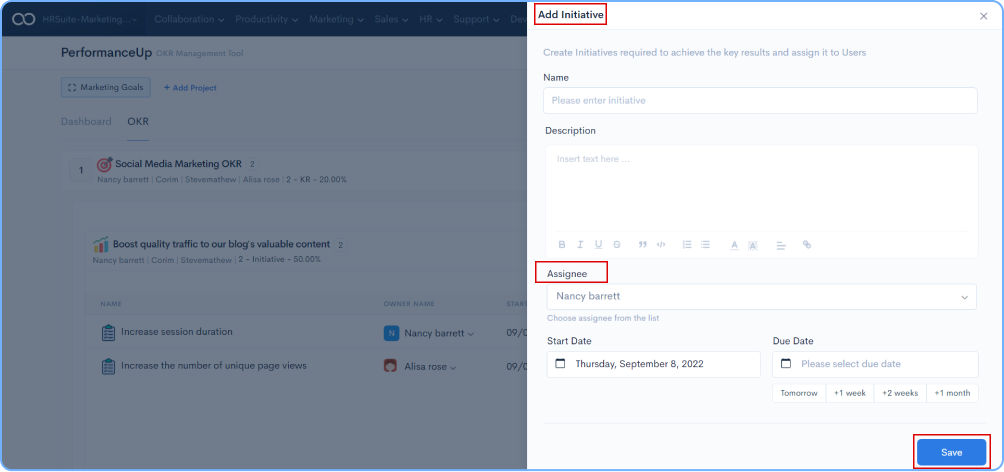1004x472 pixels.
Task: Choose the +2 weeks due date shortcut
Action: (x=900, y=393)
